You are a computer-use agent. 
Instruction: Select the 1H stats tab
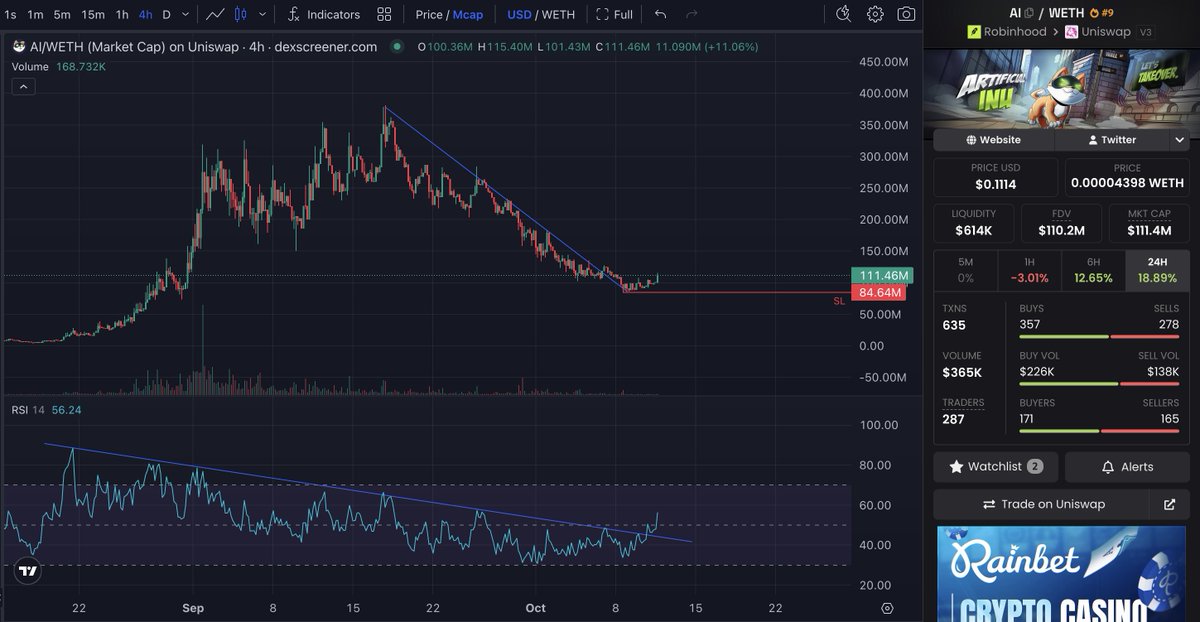click(x=1029, y=269)
